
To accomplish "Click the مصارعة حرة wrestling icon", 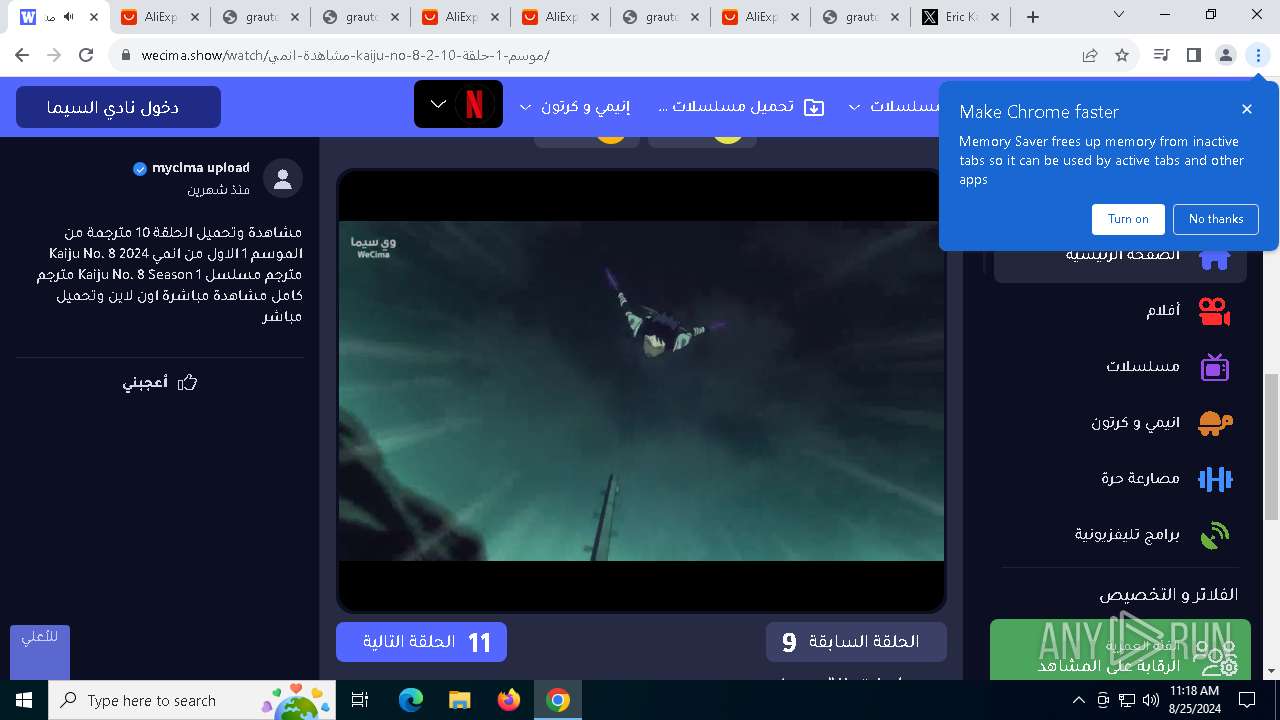I will tap(1215, 479).
